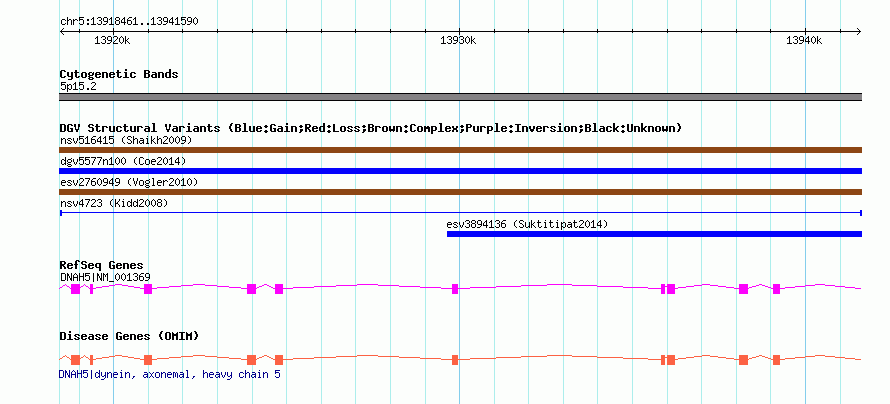Image resolution: width=890 pixels, height=404 pixels.
Task: Click the brown esv2760949 variant bar
Action: [x=460, y=192]
